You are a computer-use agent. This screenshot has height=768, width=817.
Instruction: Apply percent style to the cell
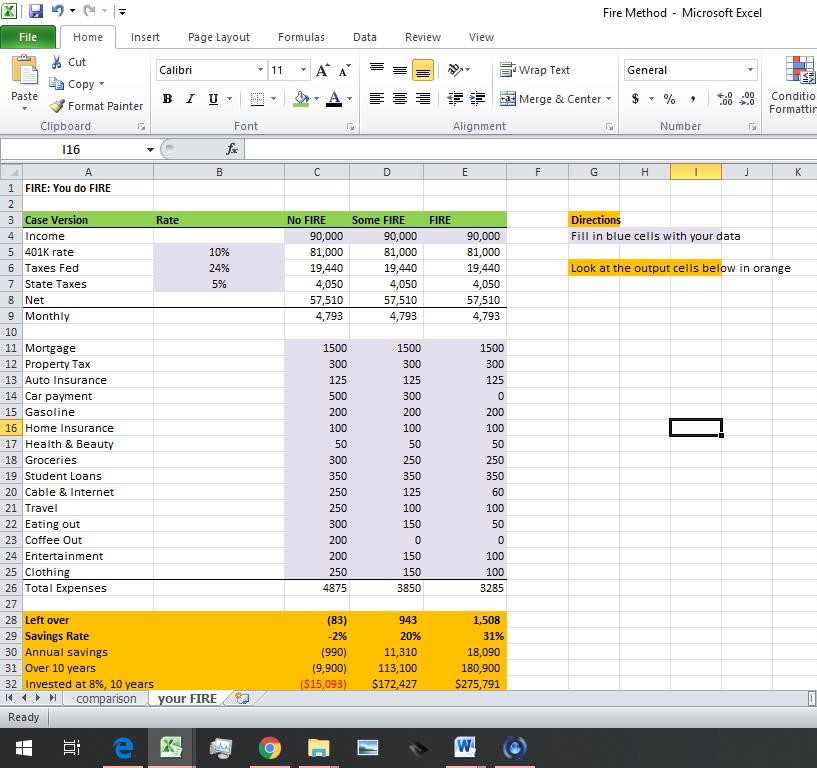point(669,99)
